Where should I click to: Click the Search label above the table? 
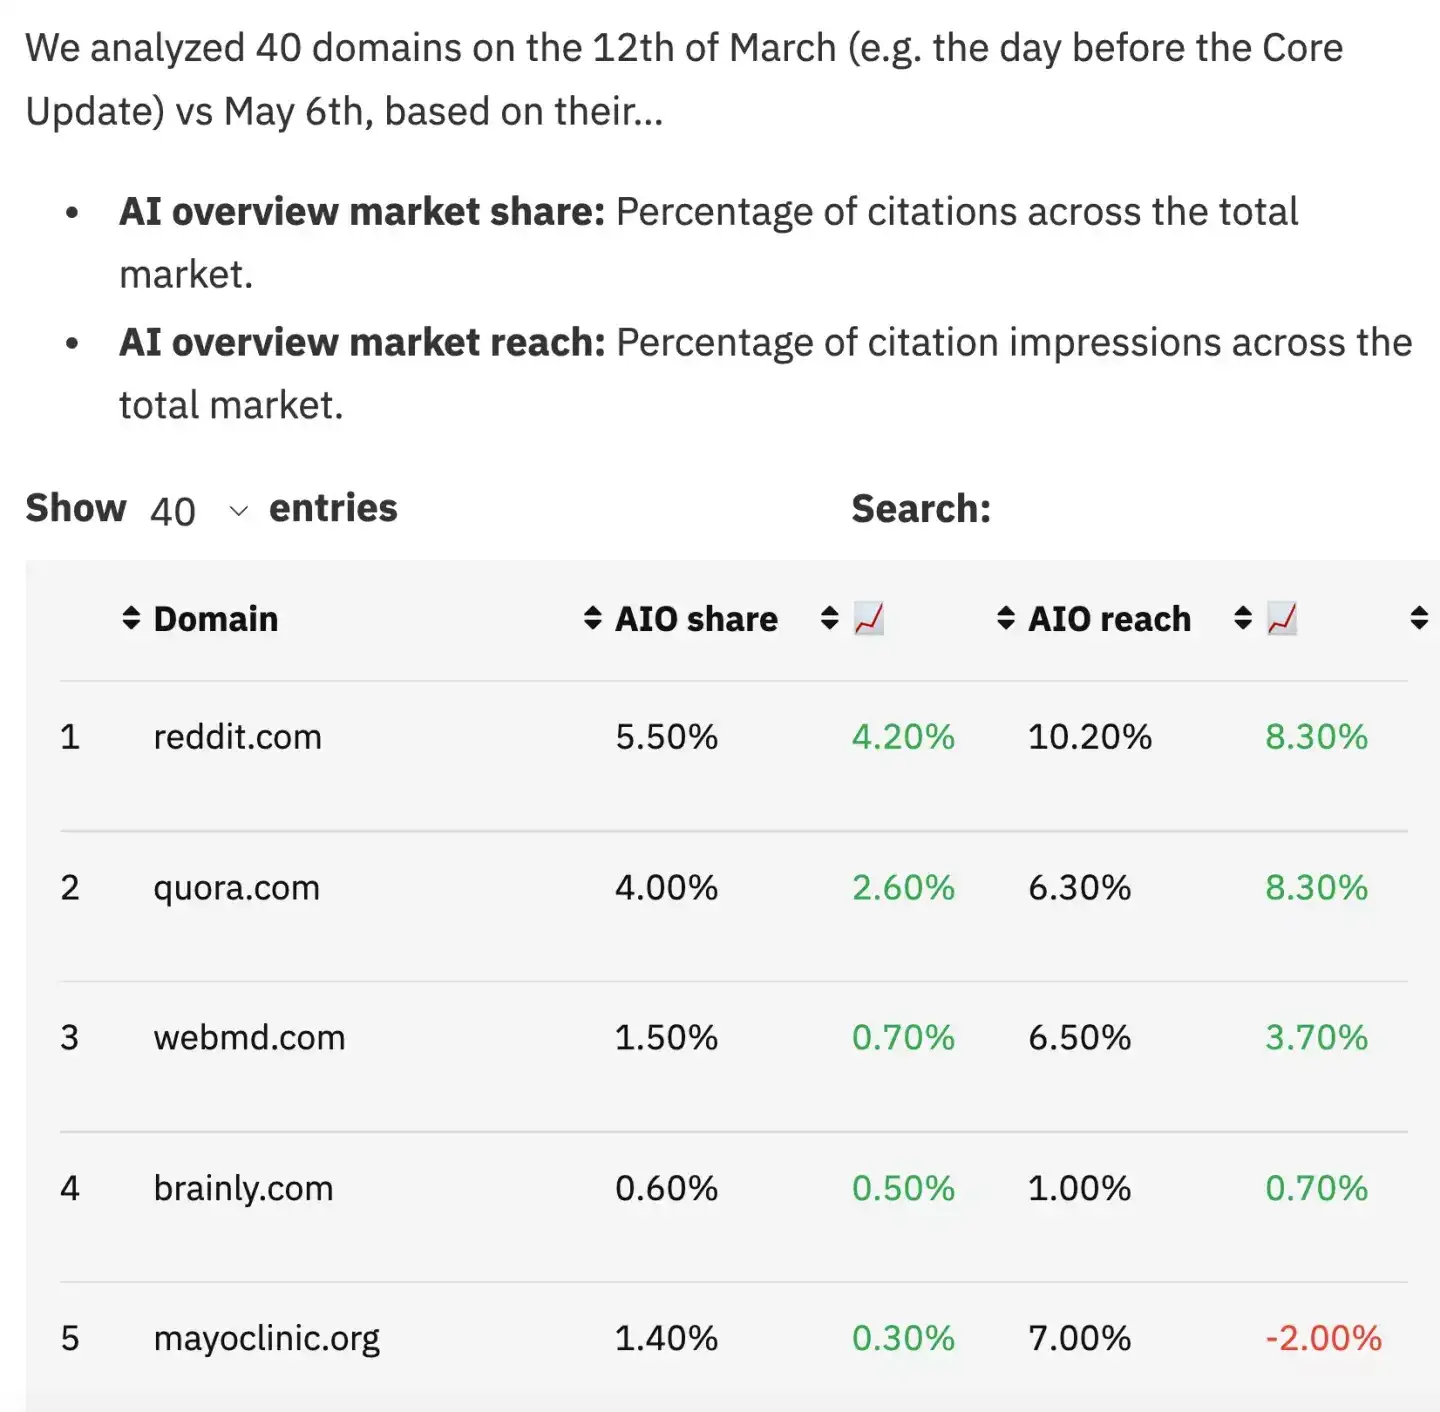click(x=921, y=509)
